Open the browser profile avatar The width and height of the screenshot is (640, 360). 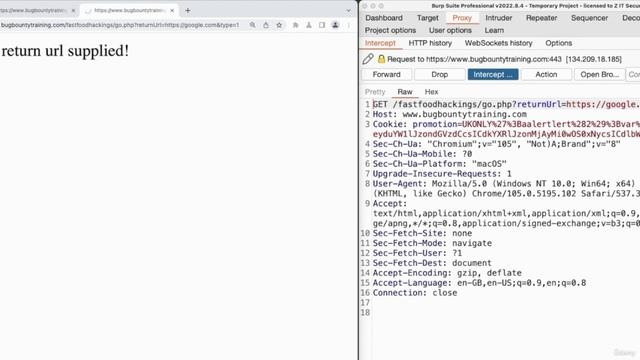(335, 25)
